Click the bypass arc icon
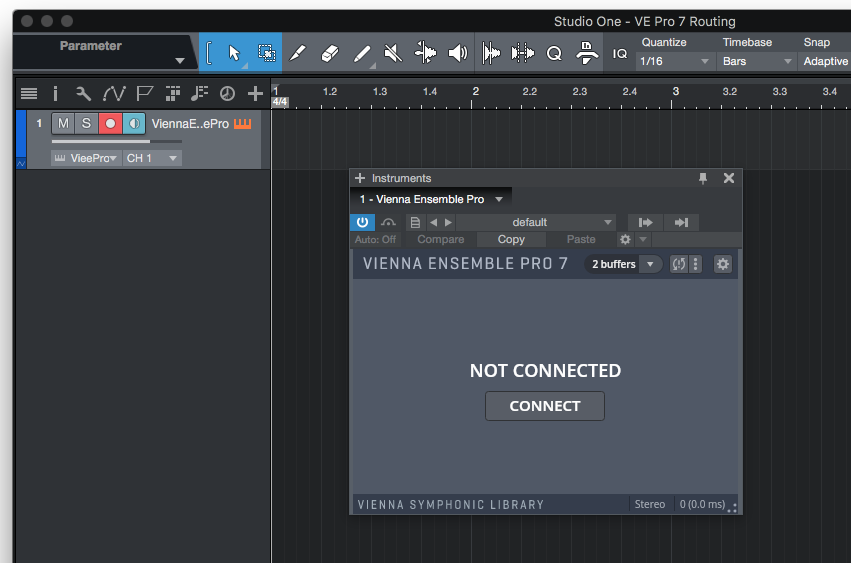 pyautogui.click(x=388, y=222)
